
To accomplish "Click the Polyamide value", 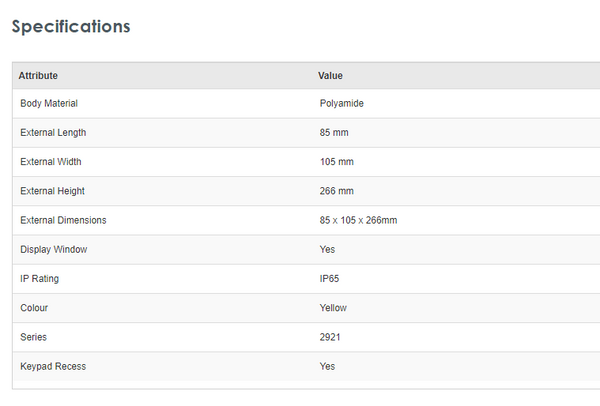I will (x=341, y=103).
